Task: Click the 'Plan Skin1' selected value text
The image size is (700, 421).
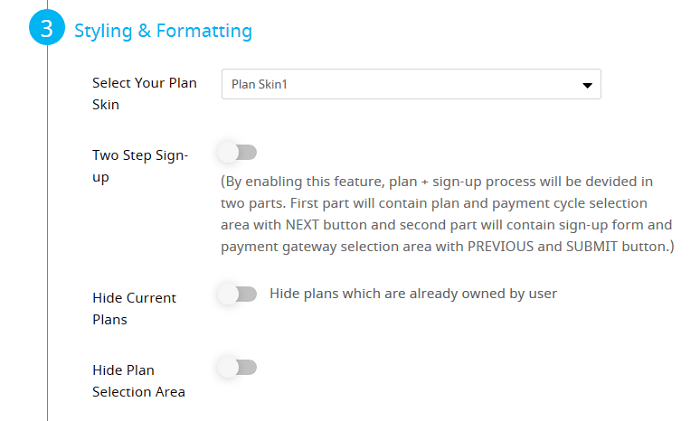Action: pos(259,84)
